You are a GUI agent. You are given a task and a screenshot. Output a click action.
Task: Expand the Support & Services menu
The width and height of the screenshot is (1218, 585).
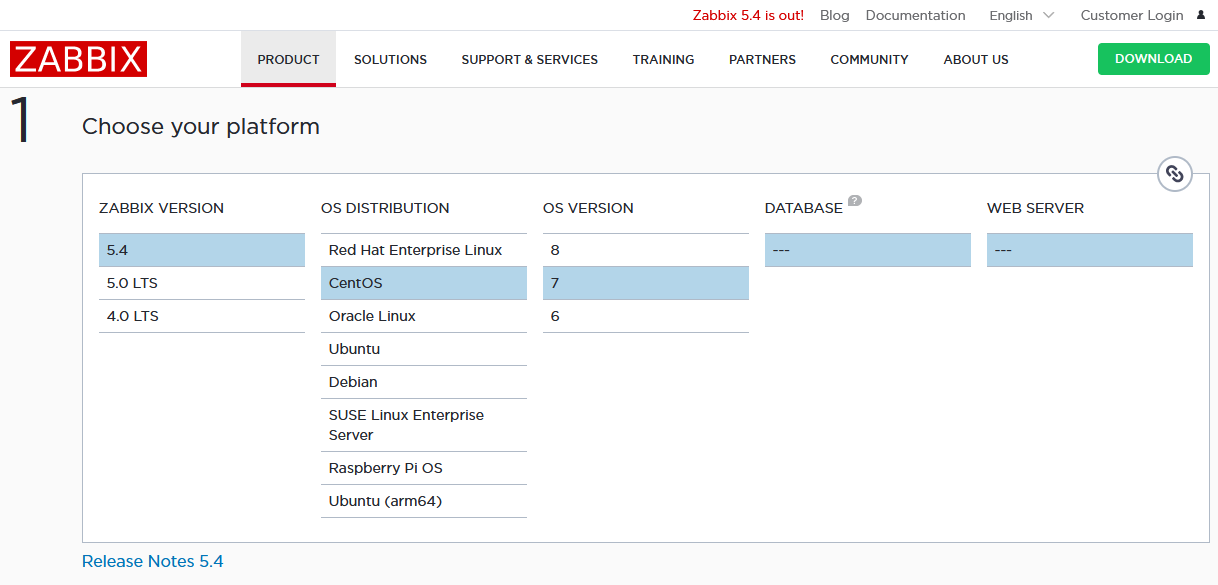point(529,59)
